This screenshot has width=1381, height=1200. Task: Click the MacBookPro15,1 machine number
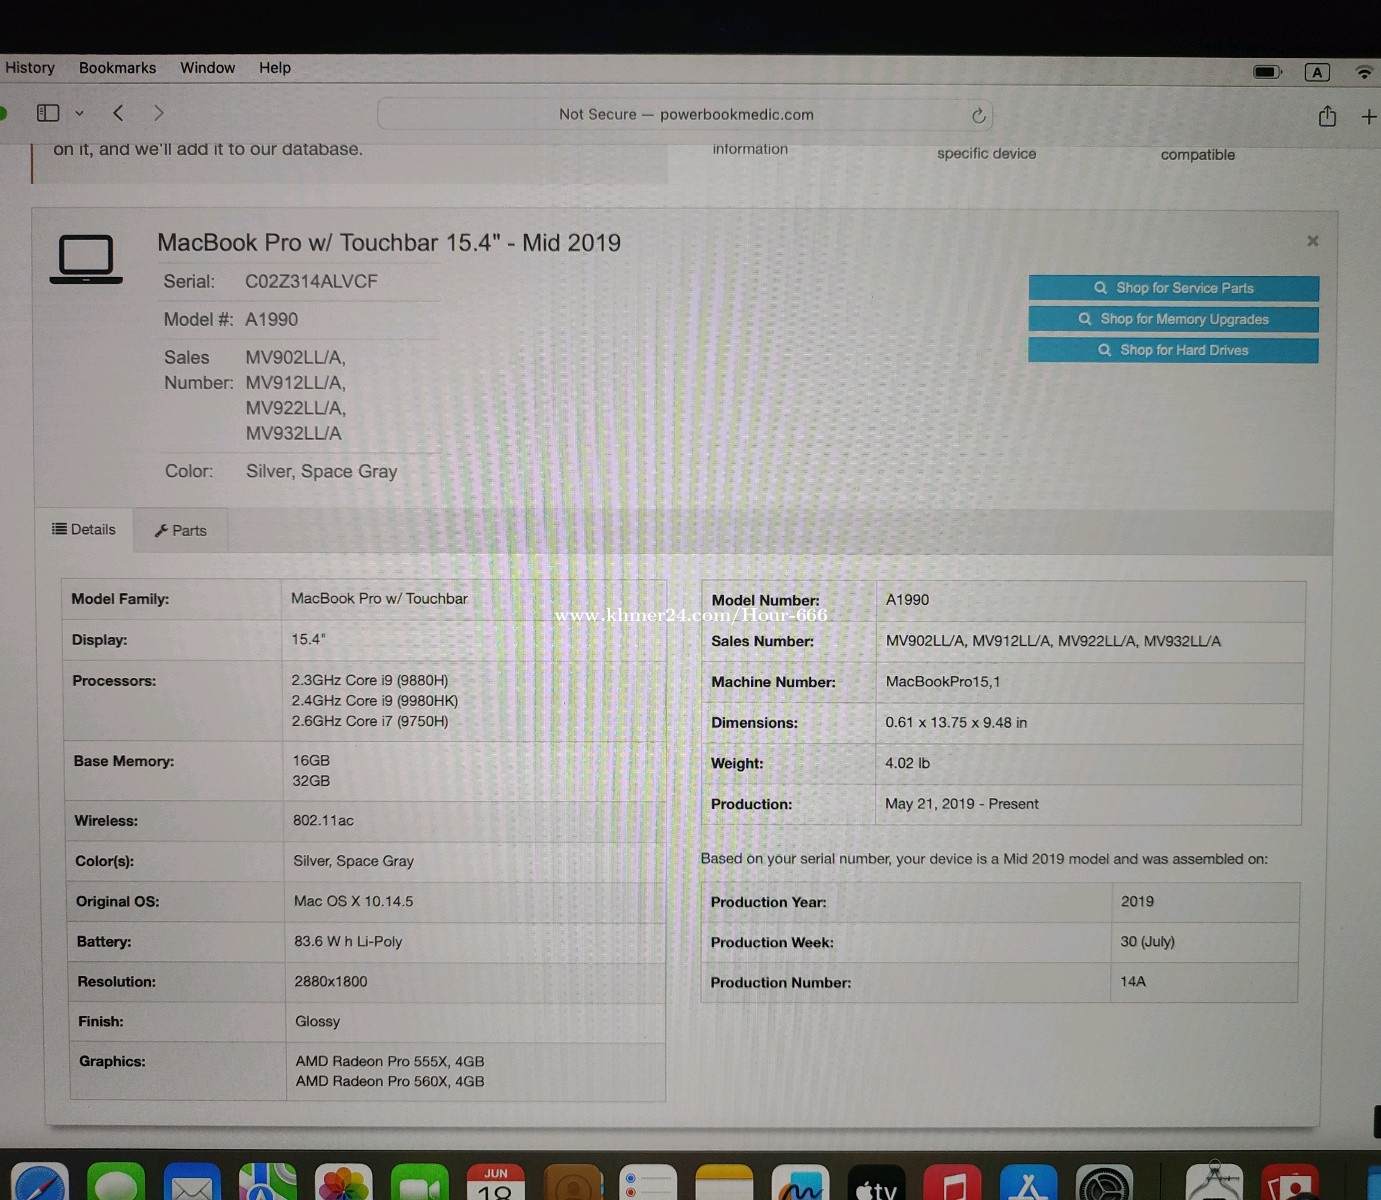(943, 682)
